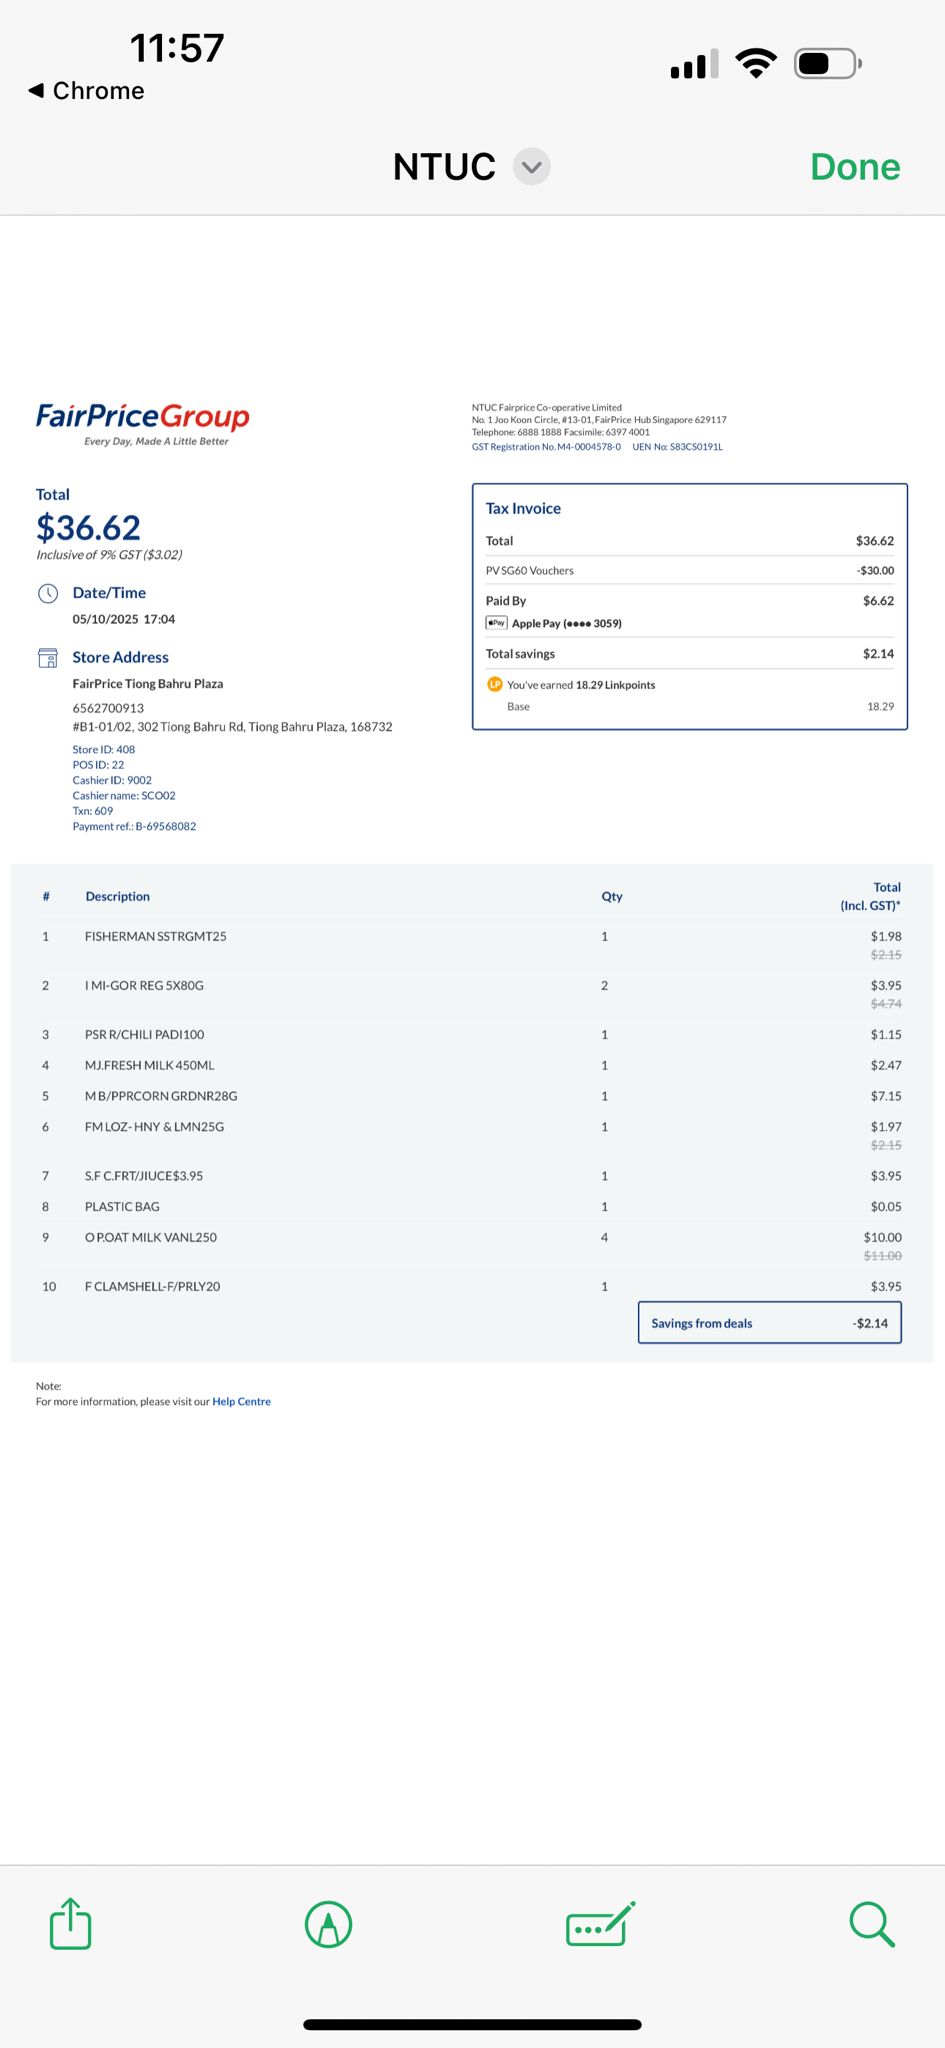The image size is (945, 2048).
Task: Select item FISHERMAN SSTRGMT25
Action: (156, 937)
